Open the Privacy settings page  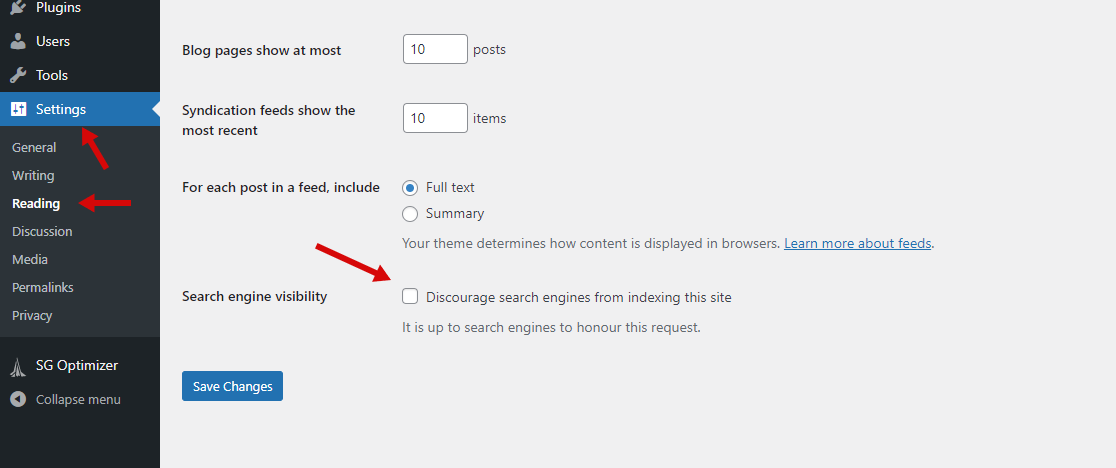click(32, 315)
